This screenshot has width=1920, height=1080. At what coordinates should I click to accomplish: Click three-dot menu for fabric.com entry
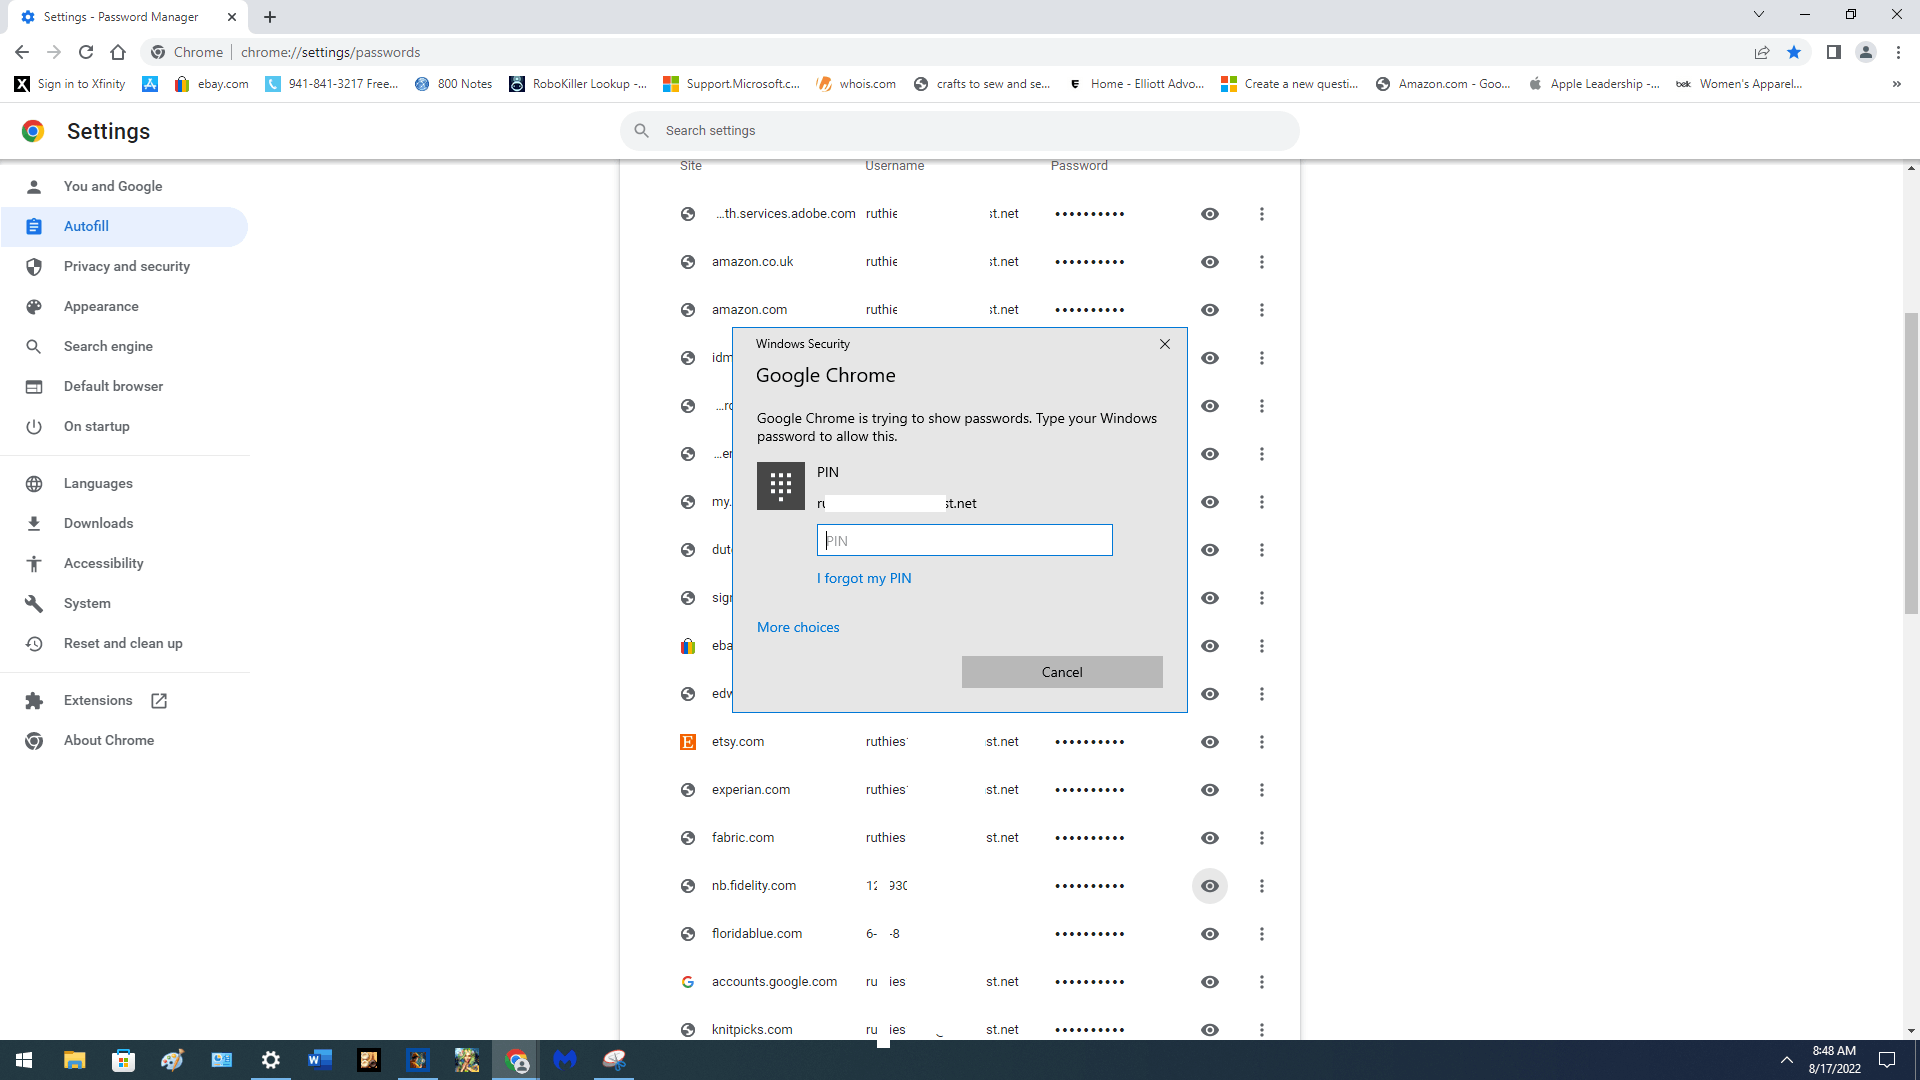(1262, 837)
